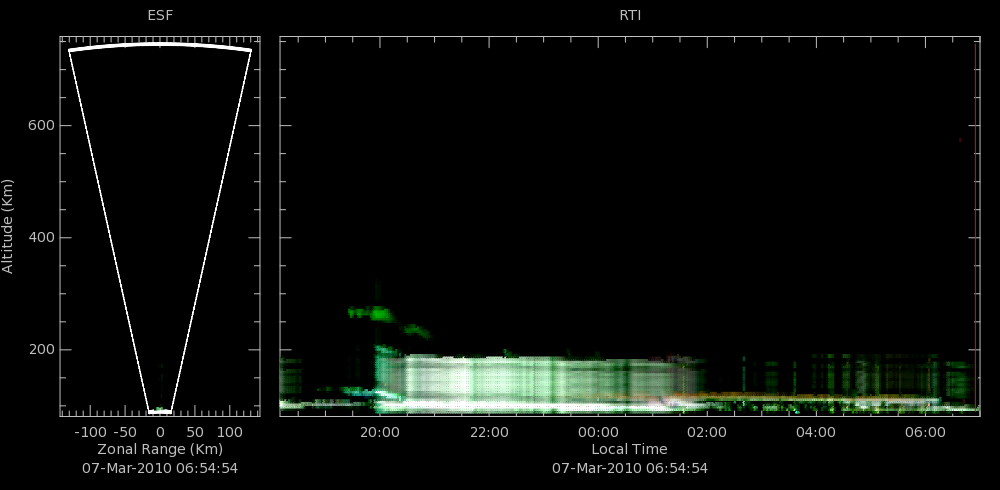This screenshot has width=1000, height=490.
Task: Click the ESF plot title
Action: [x=160, y=15]
